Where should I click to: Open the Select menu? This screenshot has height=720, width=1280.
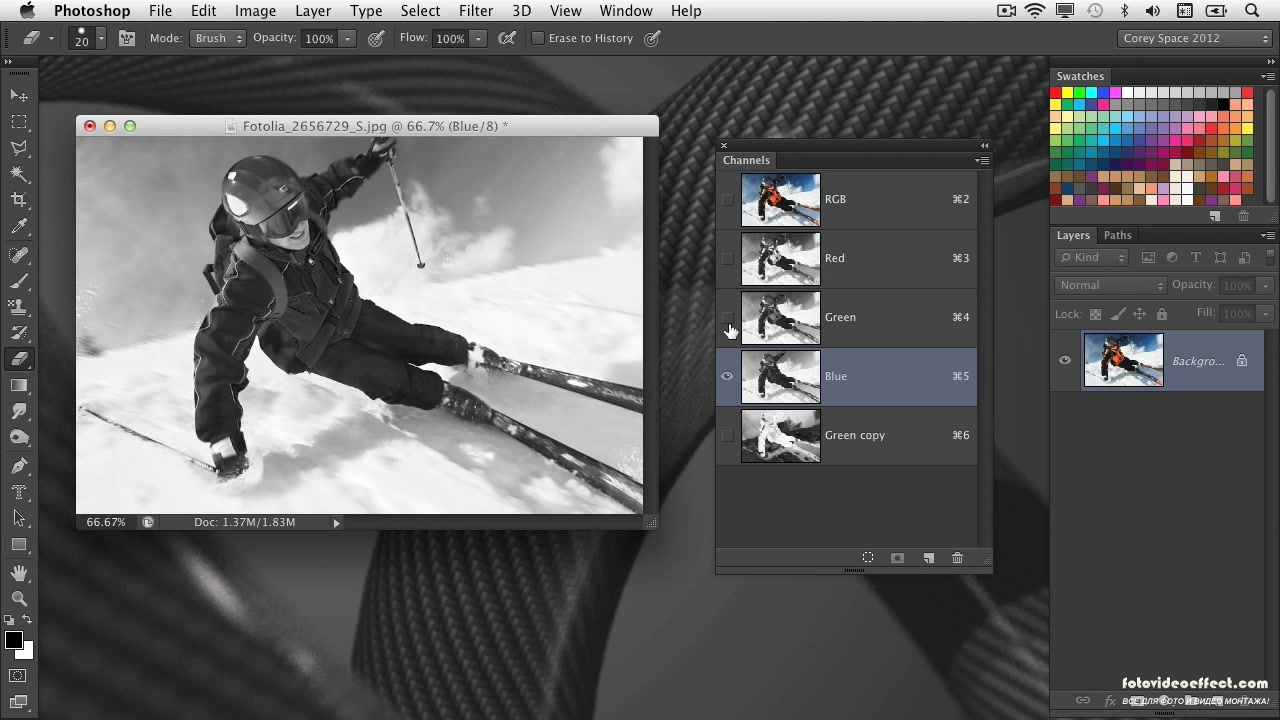coord(420,11)
